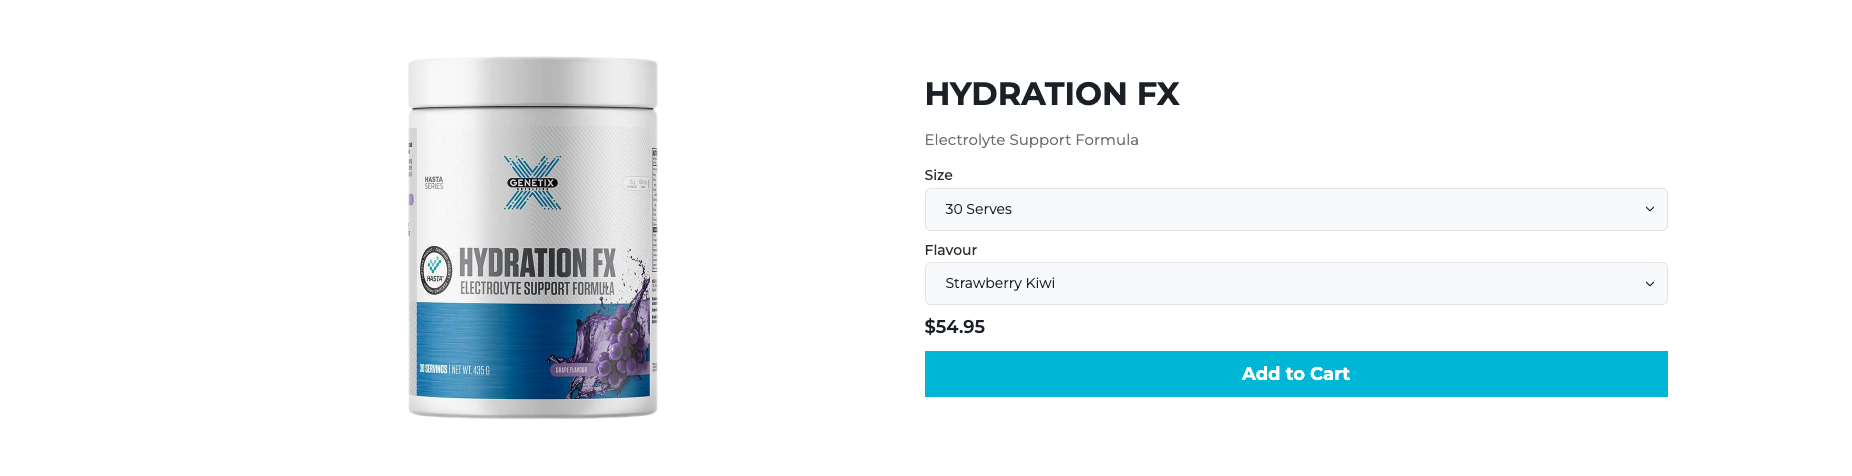Click the purple grape splash graphic
The image size is (1852, 476).
pyautogui.click(x=612, y=340)
